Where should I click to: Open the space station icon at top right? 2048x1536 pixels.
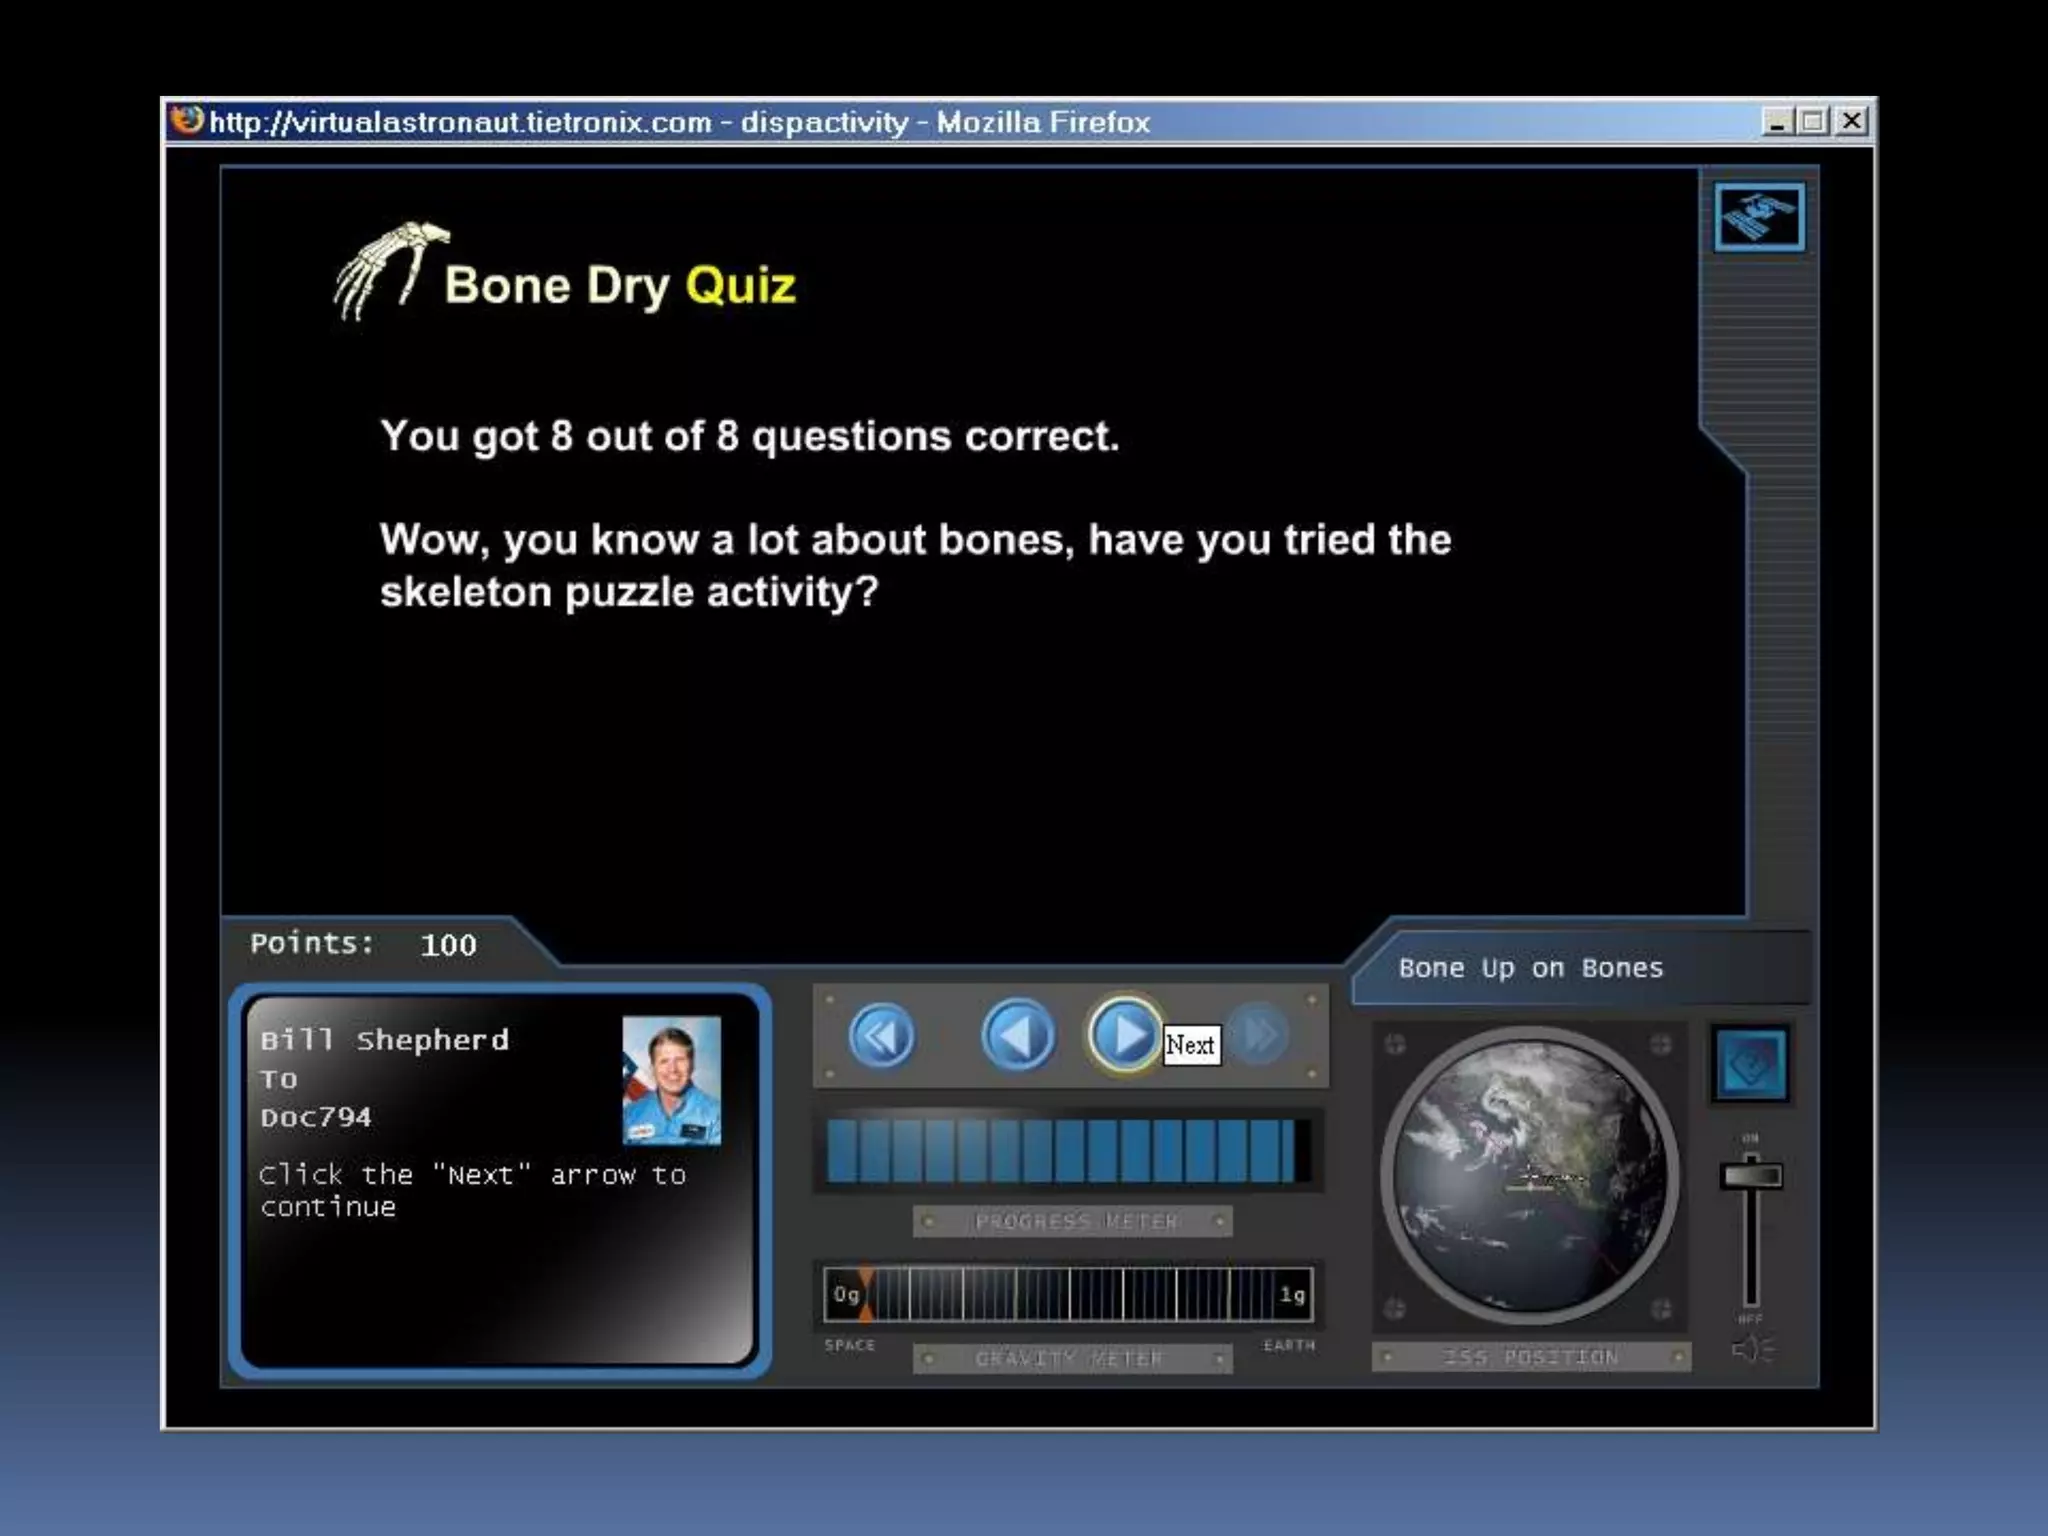click(1759, 216)
